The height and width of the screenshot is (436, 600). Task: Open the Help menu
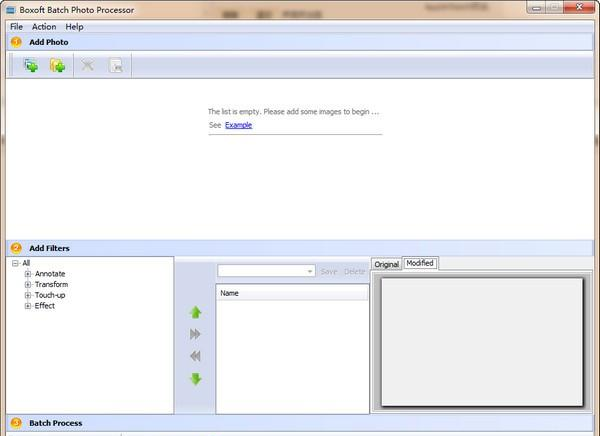point(74,27)
